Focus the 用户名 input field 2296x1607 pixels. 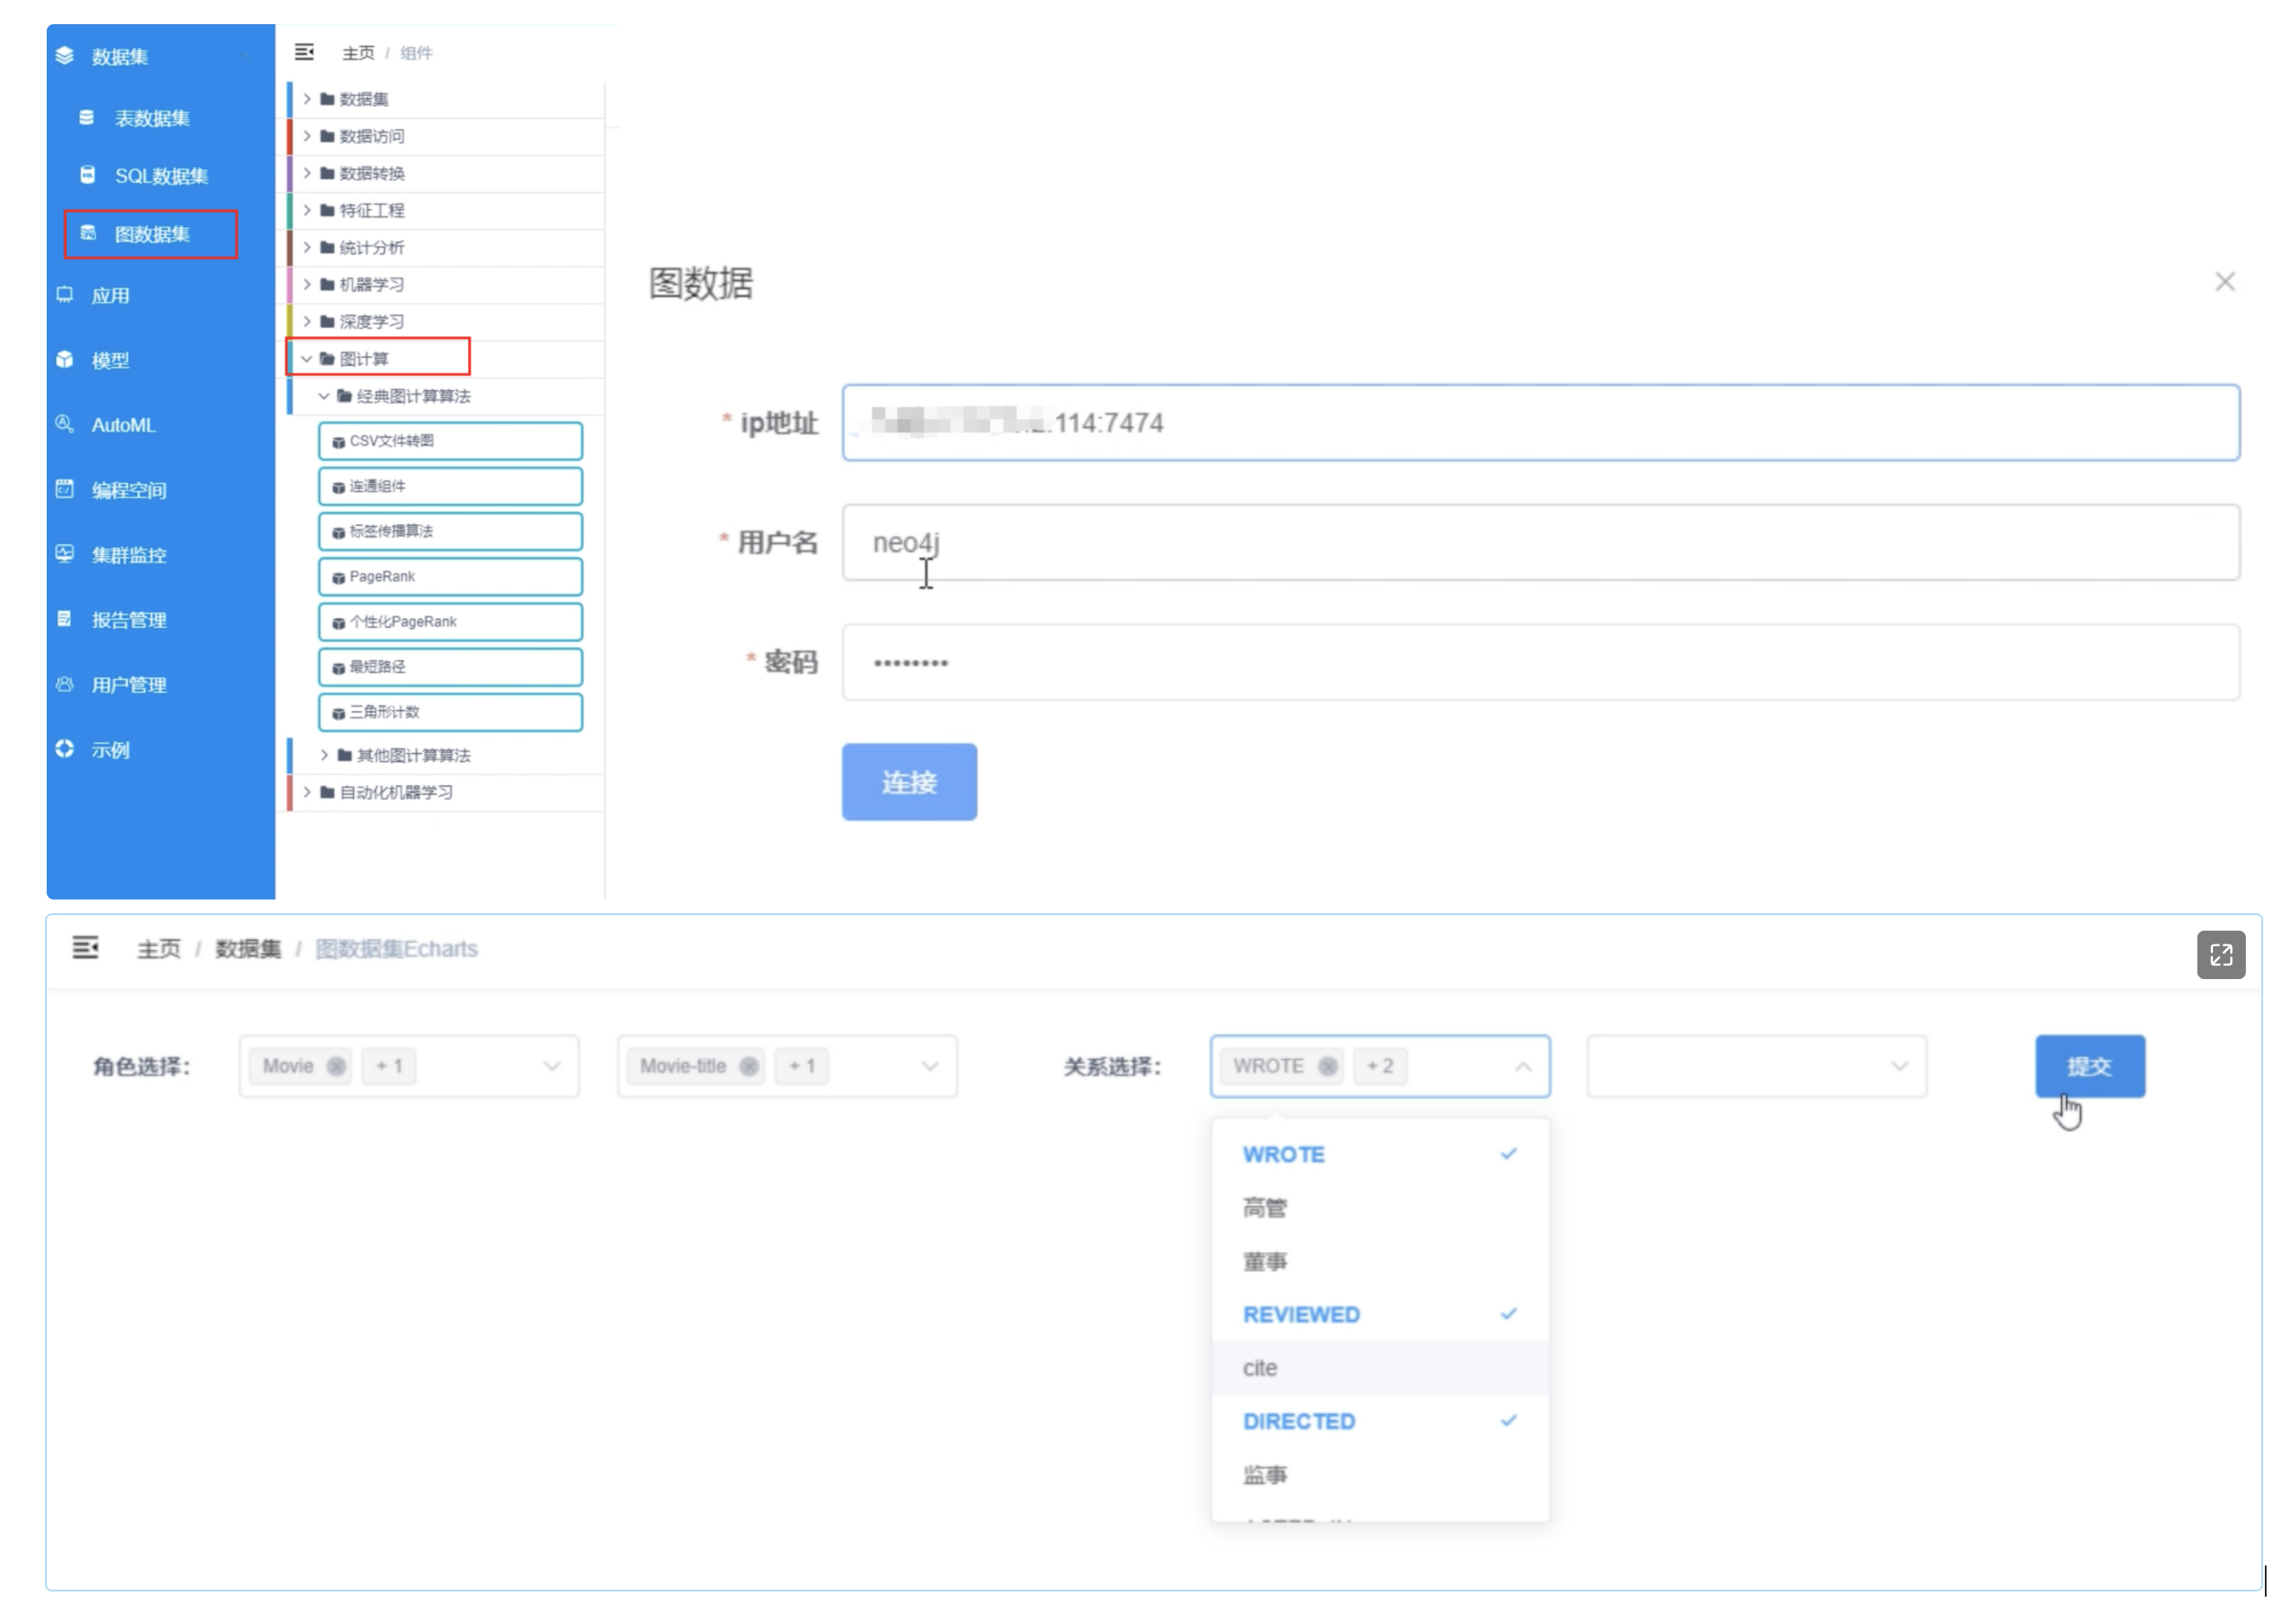[1540, 543]
